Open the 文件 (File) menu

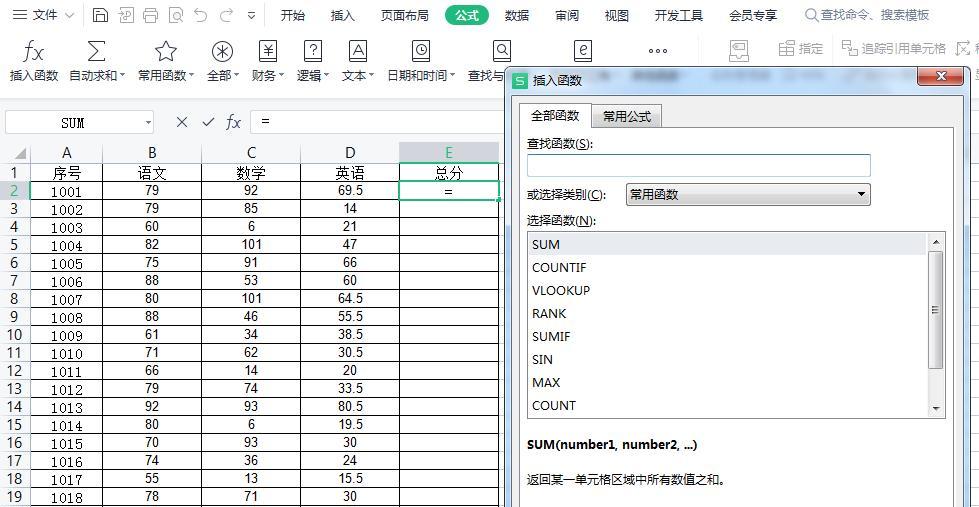43,15
